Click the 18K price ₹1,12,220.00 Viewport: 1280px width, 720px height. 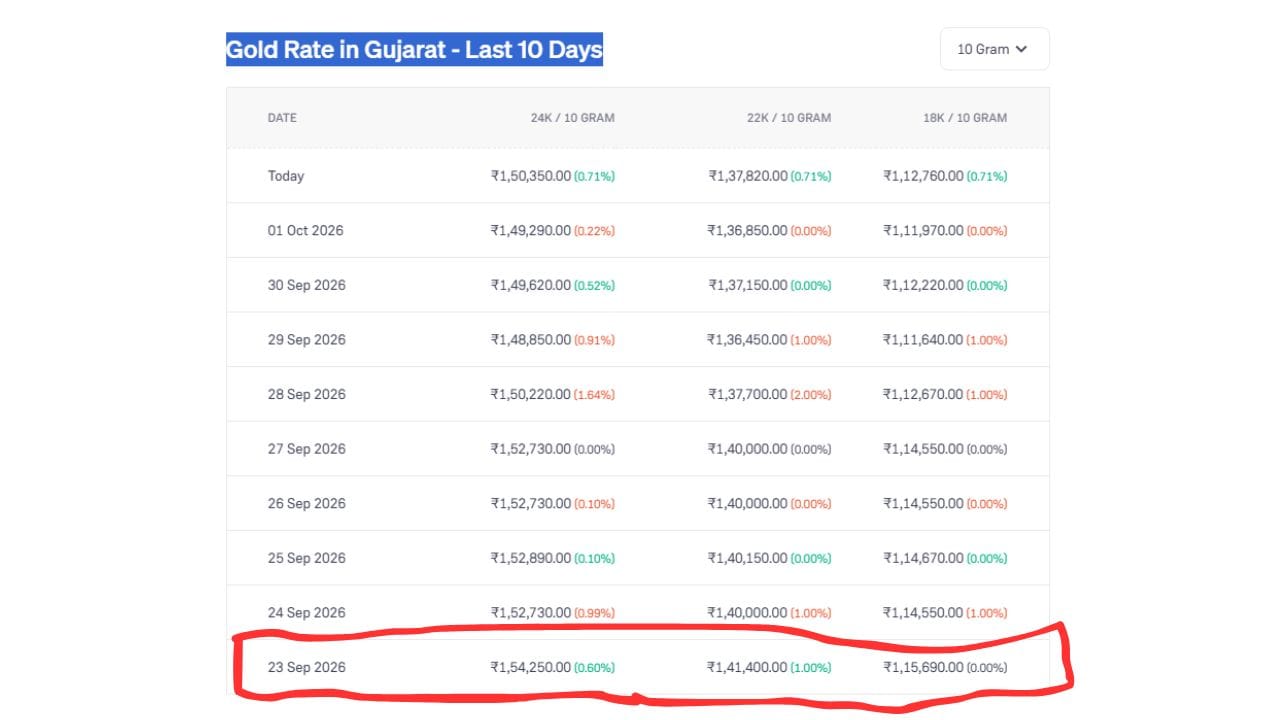tap(923, 285)
